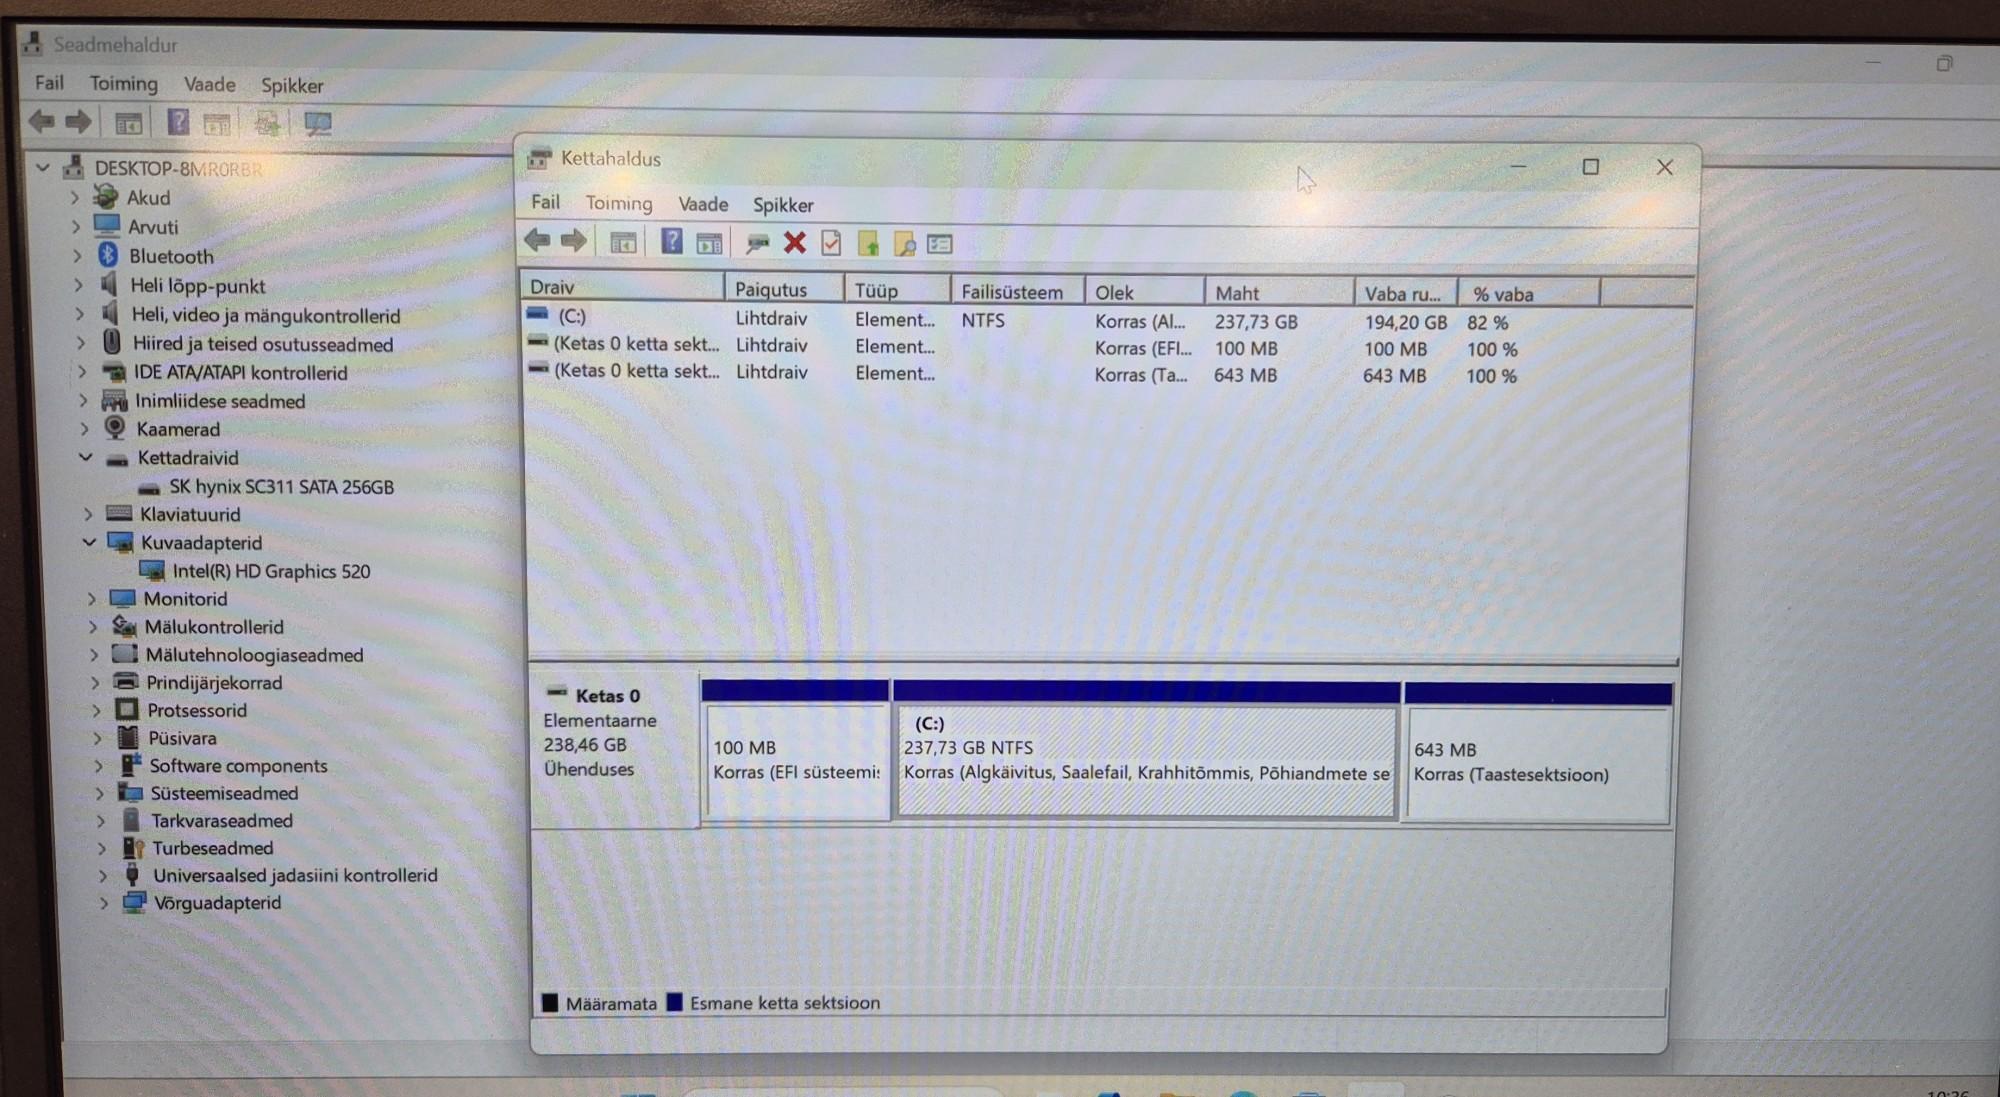Select Heli, video ja mängukontrollerid item
Viewport: 2000px width, 1097px height.
click(265, 315)
